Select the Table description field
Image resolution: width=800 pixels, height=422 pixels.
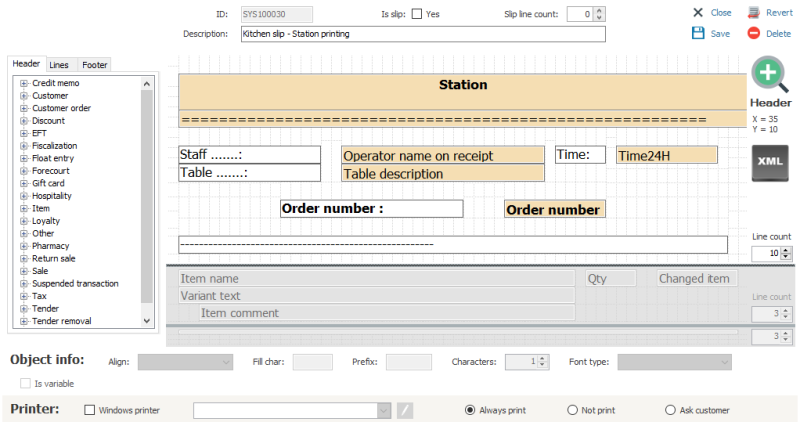point(442,173)
